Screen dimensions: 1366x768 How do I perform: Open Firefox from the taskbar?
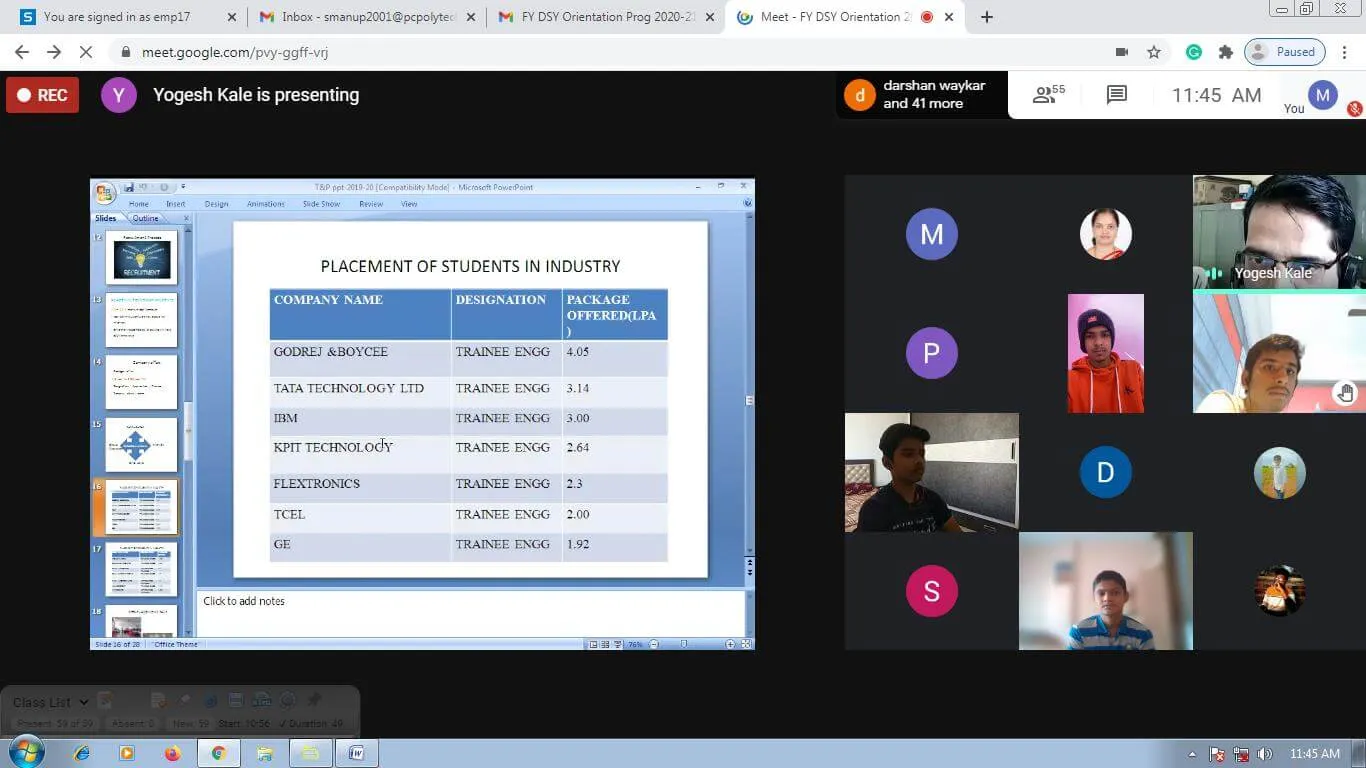click(172, 753)
